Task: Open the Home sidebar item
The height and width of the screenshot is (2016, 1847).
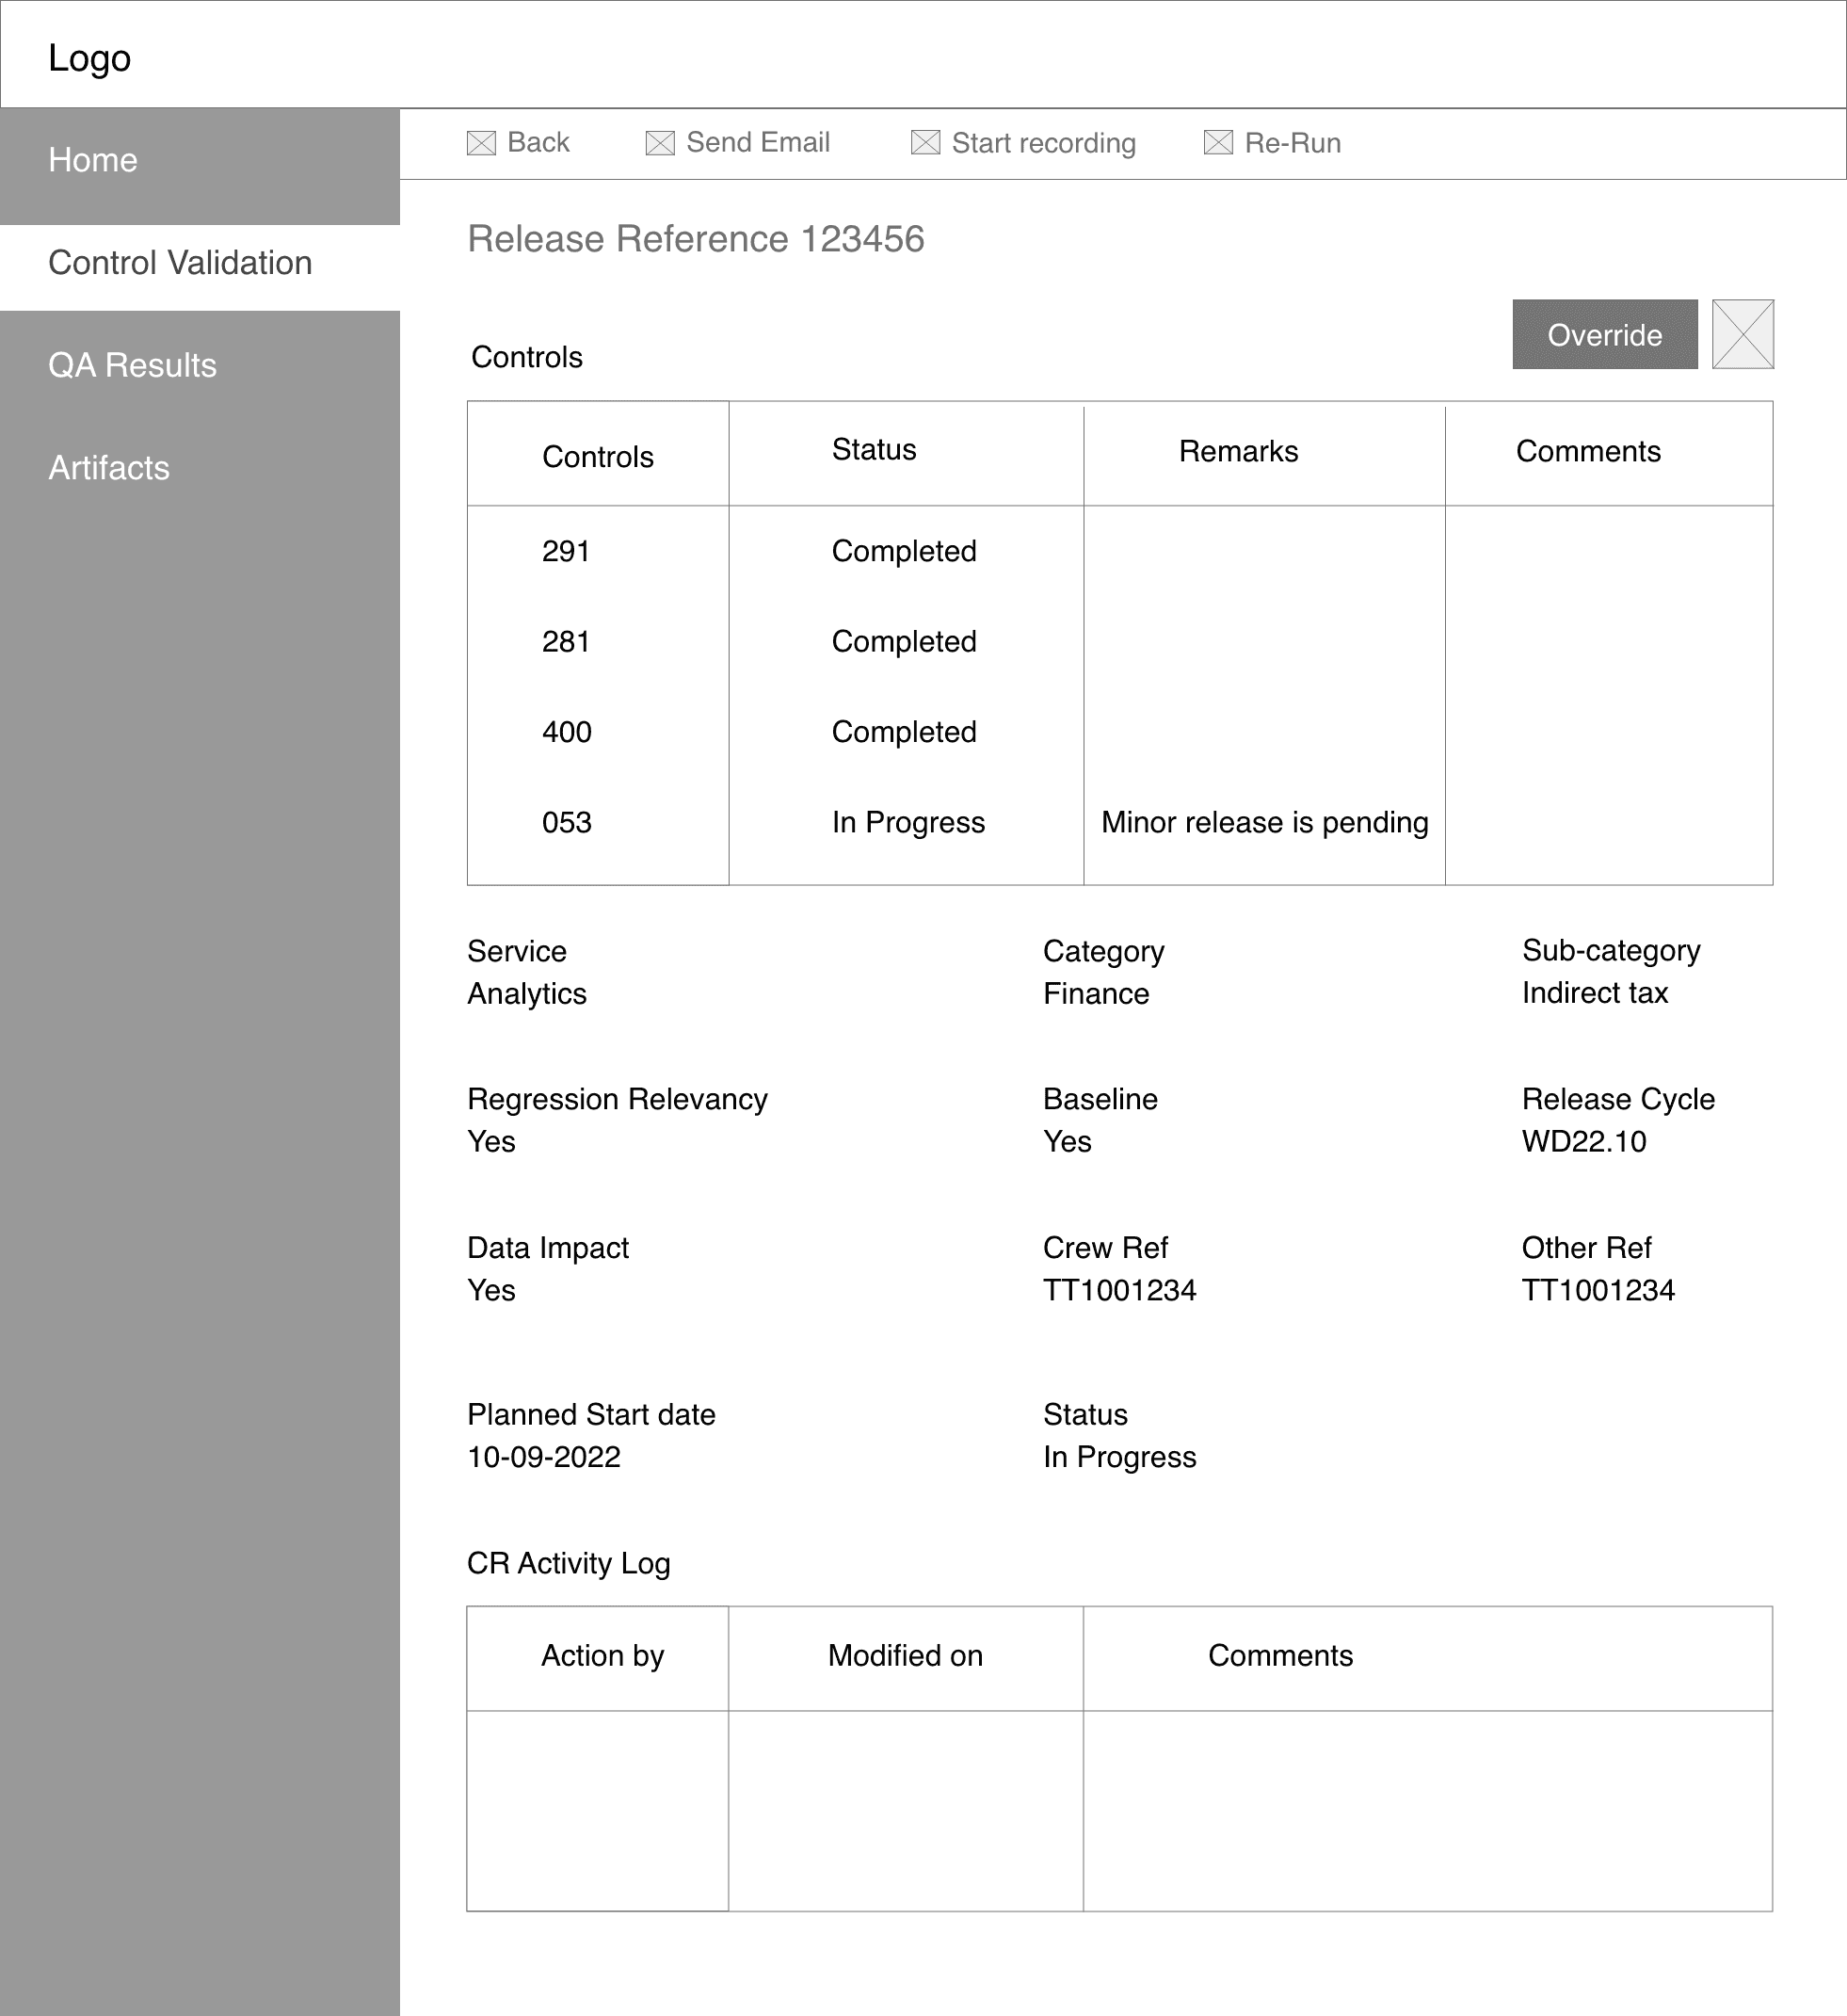Action: pyautogui.click(x=93, y=160)
